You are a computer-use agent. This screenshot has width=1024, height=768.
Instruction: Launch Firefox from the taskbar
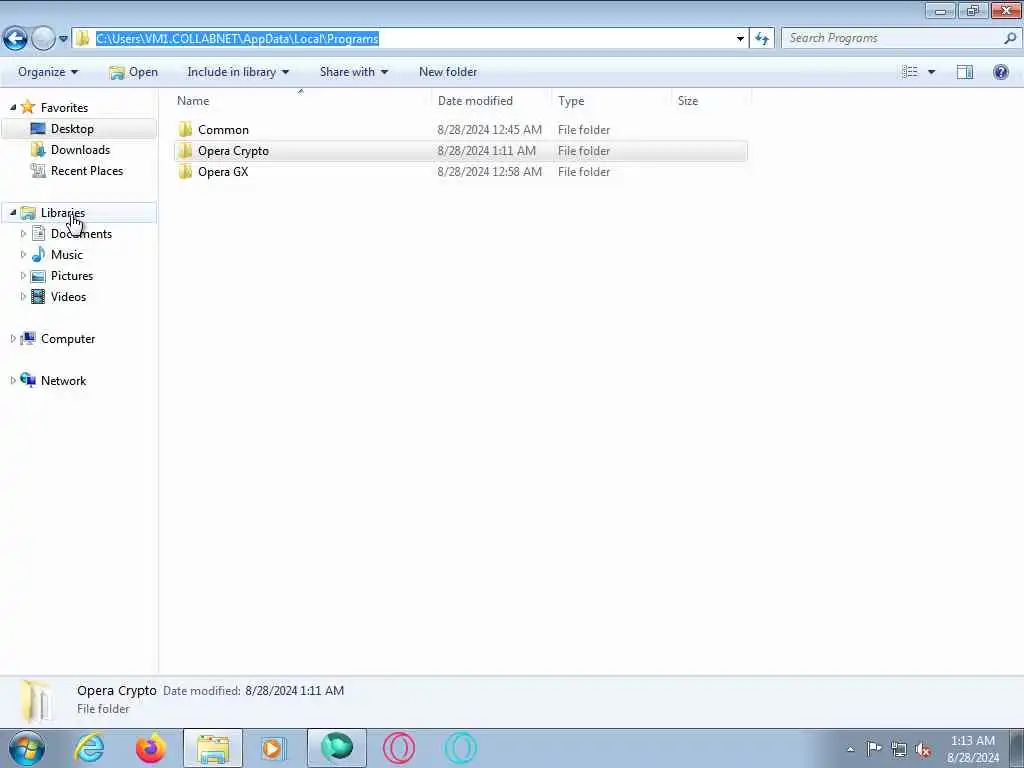151,748
